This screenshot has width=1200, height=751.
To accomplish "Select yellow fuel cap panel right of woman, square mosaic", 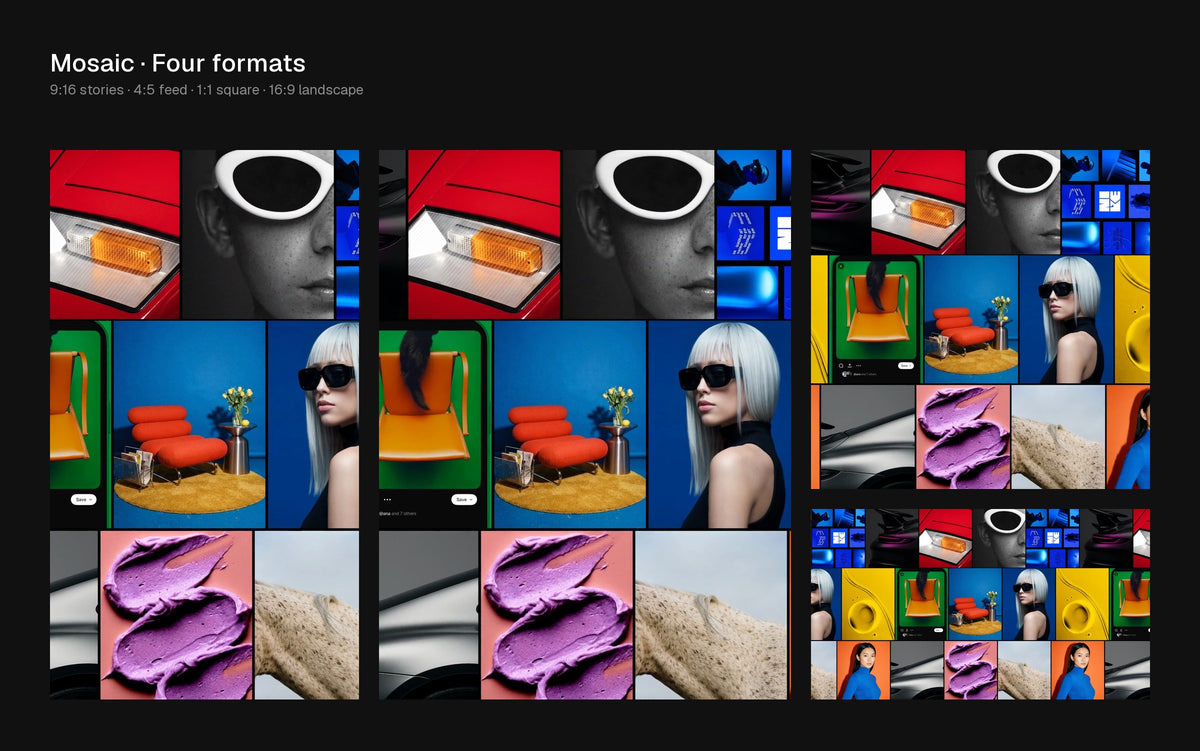I will click(x=1132, y=319).
